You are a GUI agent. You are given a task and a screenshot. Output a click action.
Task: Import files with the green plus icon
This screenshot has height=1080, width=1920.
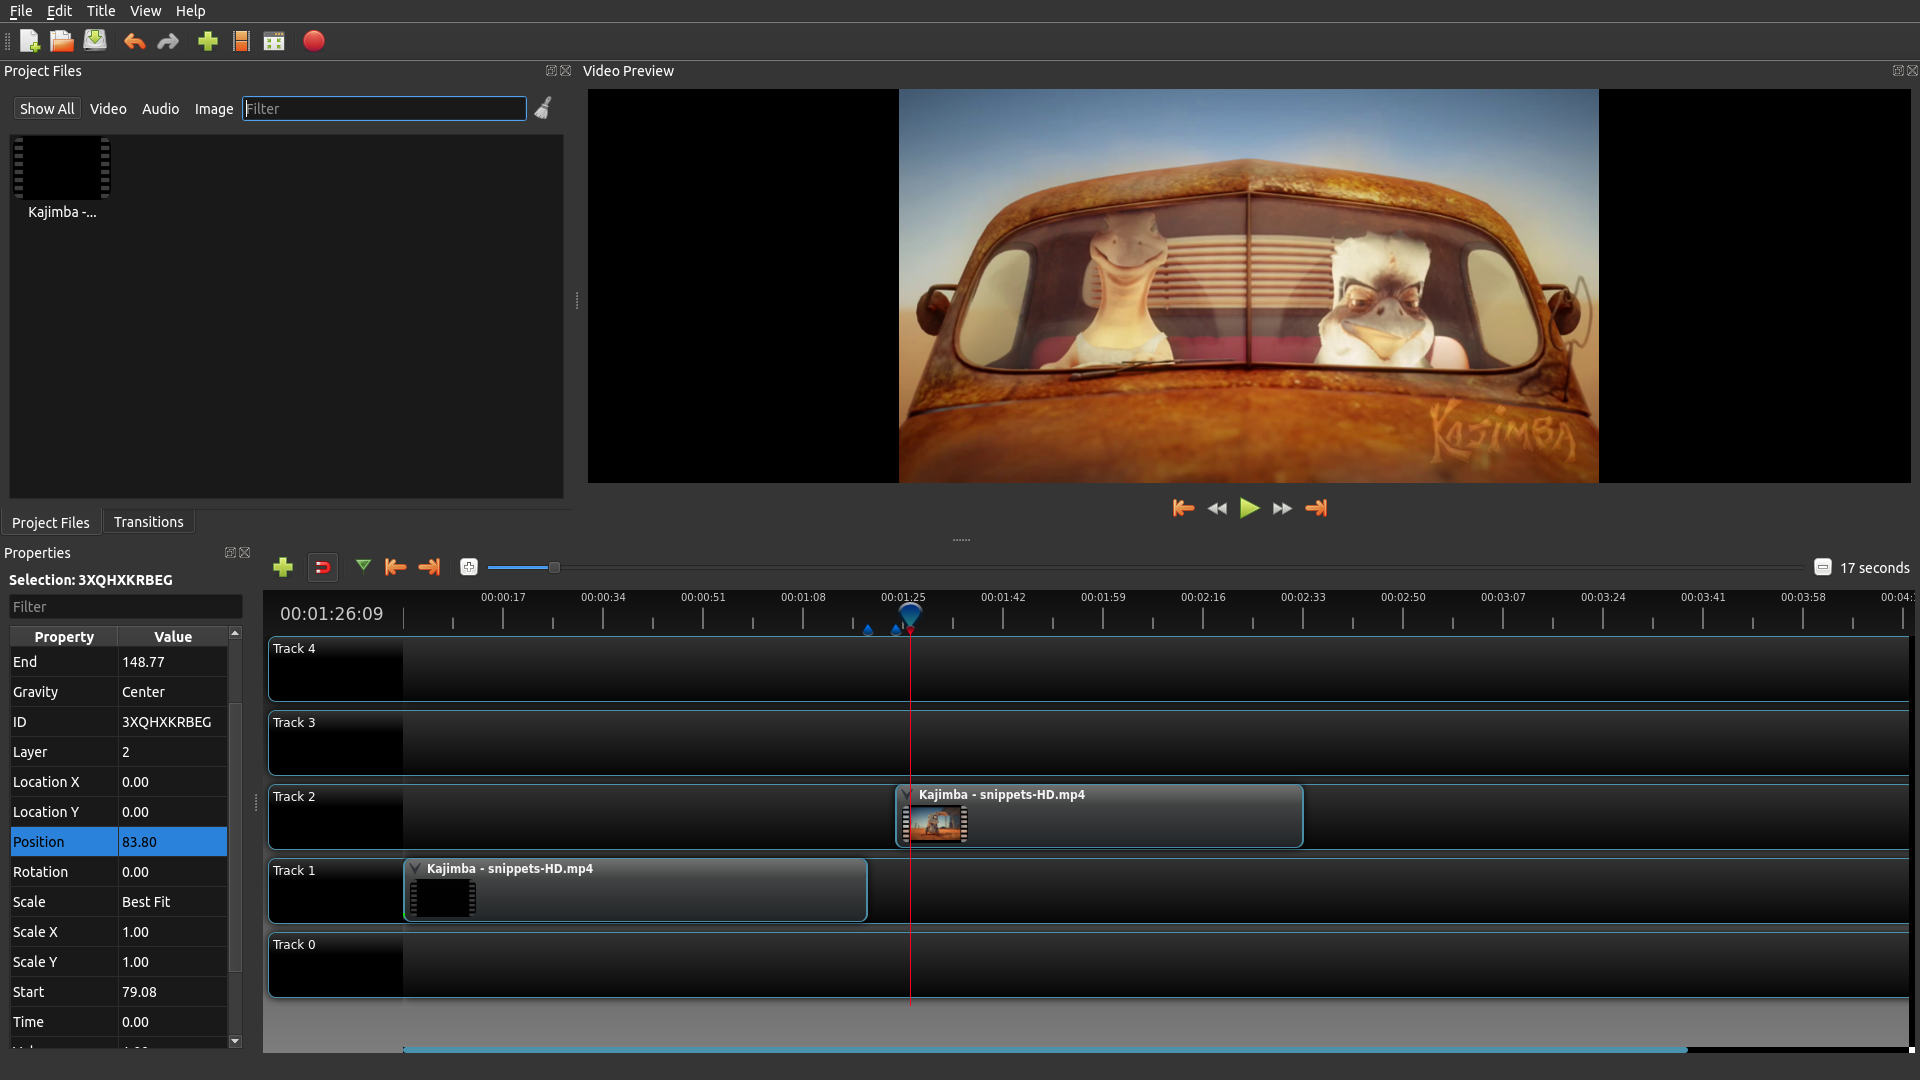(208, 41)
